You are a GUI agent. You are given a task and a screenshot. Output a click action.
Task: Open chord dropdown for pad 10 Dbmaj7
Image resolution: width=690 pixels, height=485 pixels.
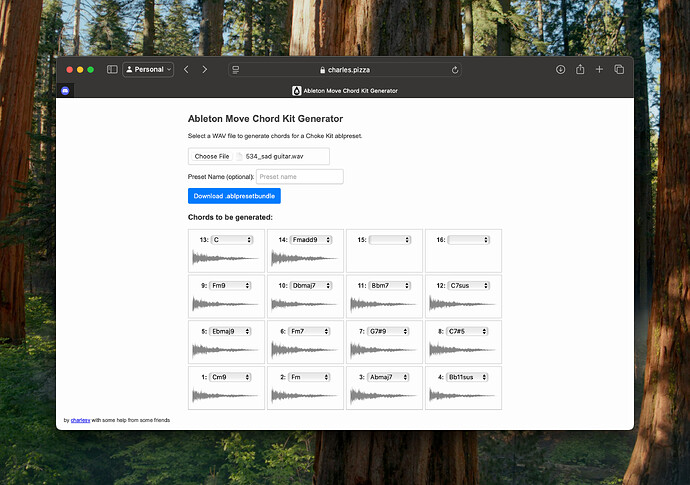click(x=311, y=286)
